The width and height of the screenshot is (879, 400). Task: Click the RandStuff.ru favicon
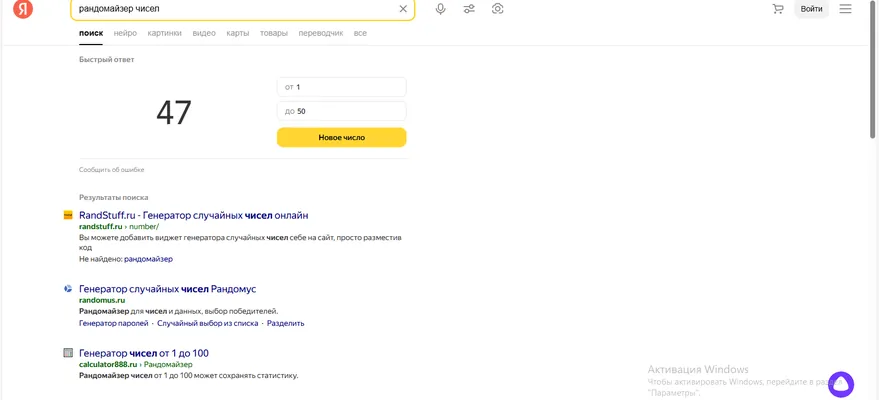(x=68, y=215)
